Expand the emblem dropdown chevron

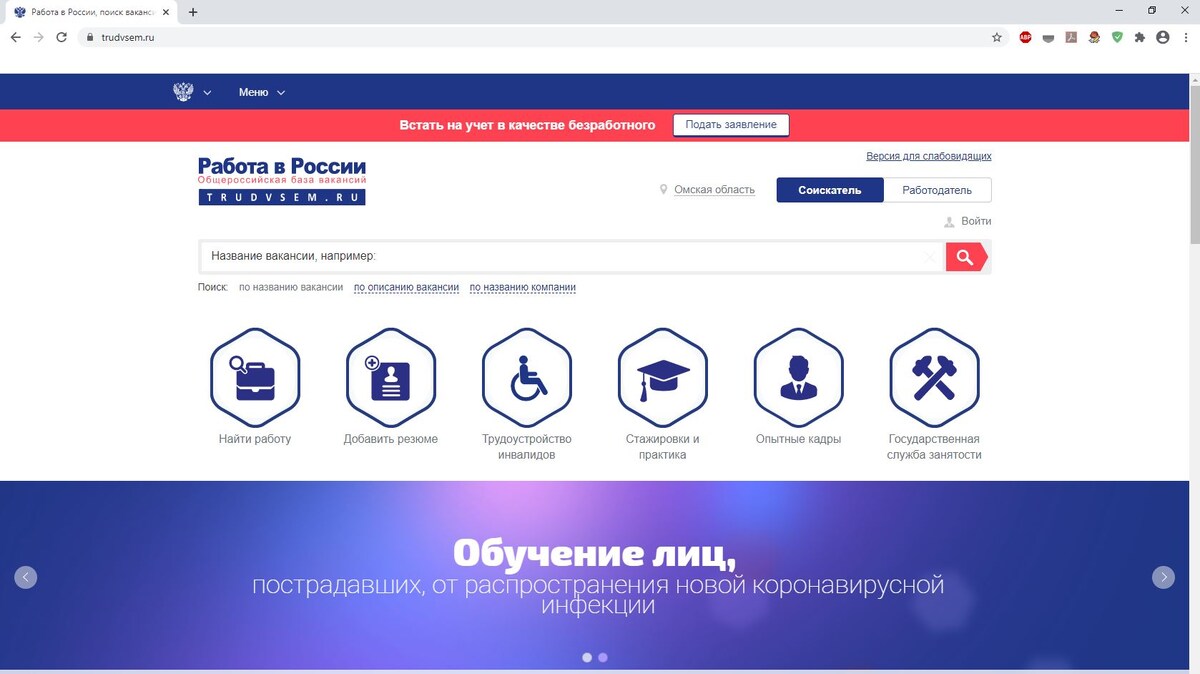[x=207, y=93]
